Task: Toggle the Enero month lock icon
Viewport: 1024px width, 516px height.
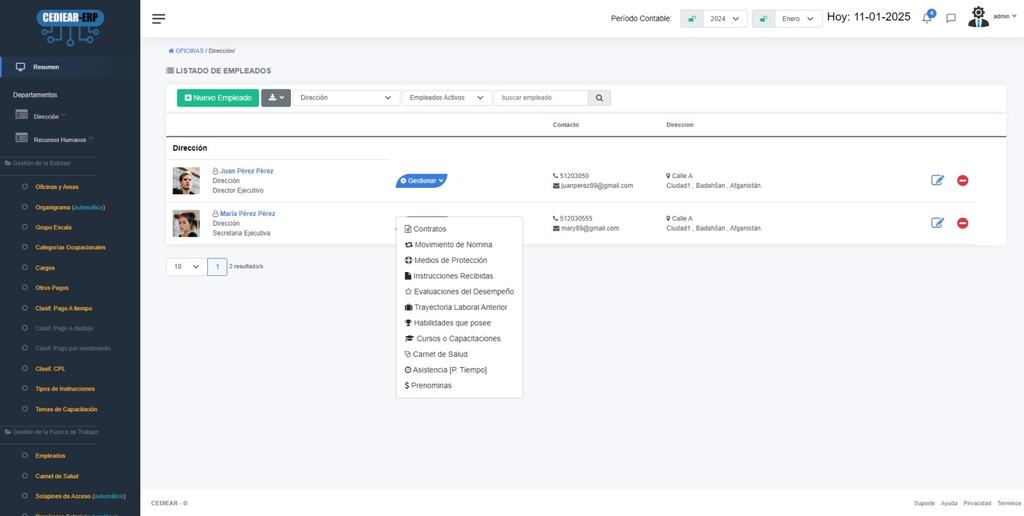Action: tap(763, 19)
